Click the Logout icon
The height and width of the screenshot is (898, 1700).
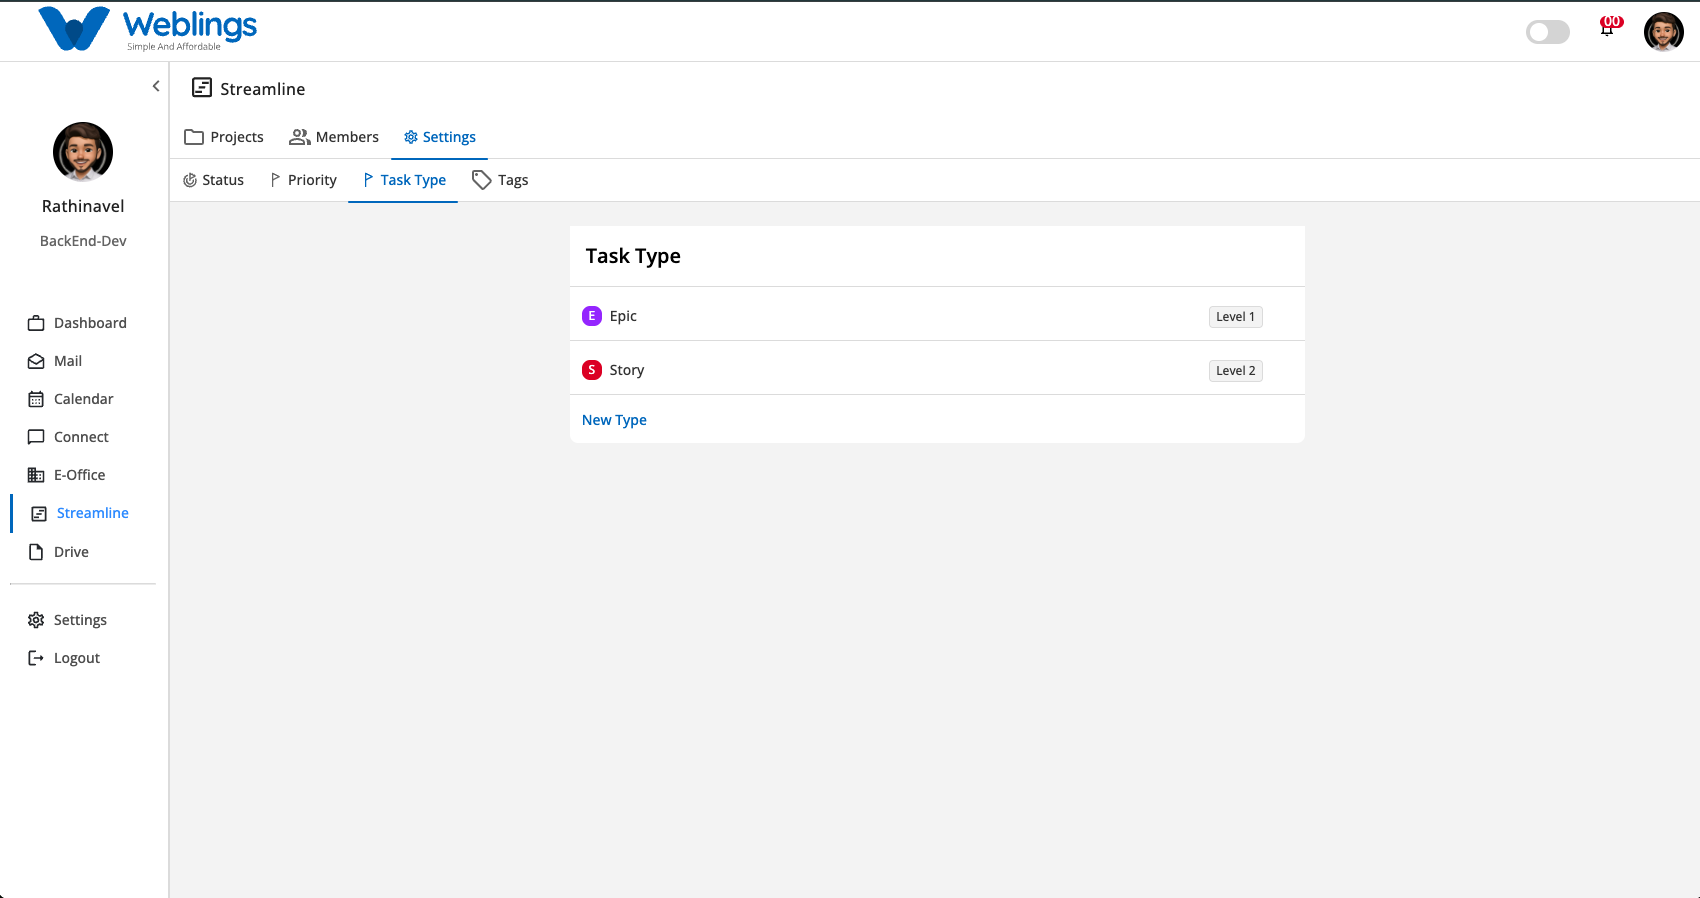pyautogui.click(x=36, y=658)
